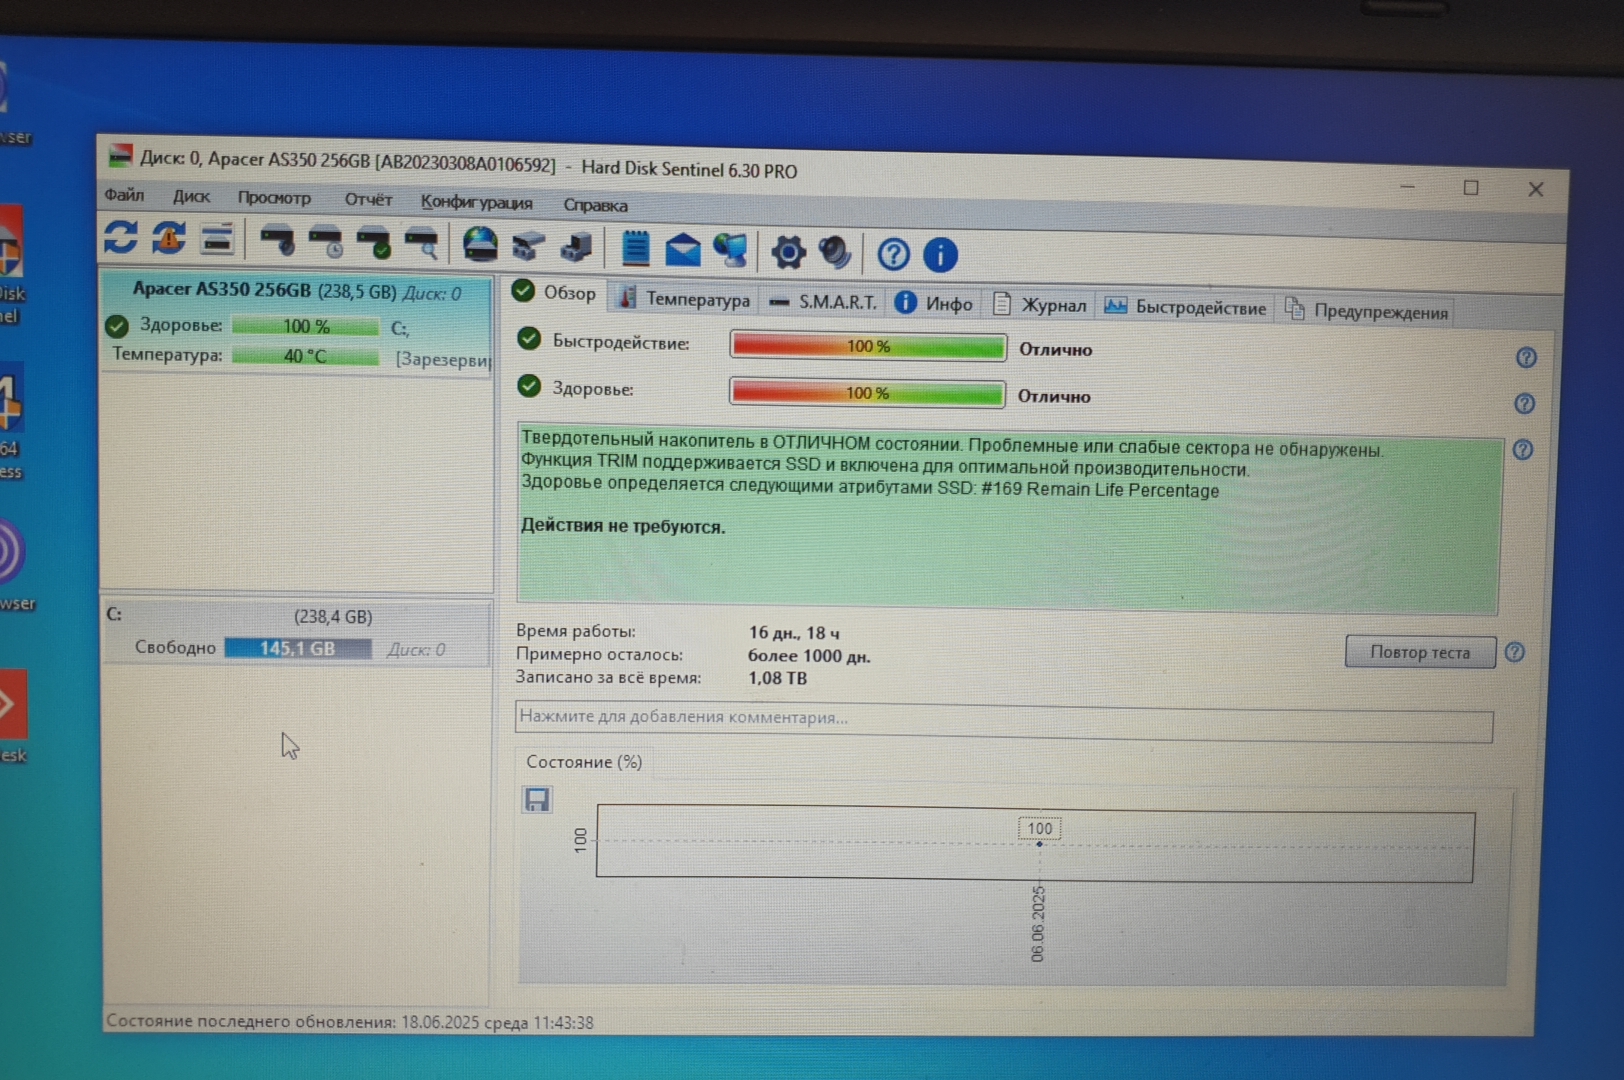Open the Диск menu

pos(191,196)
